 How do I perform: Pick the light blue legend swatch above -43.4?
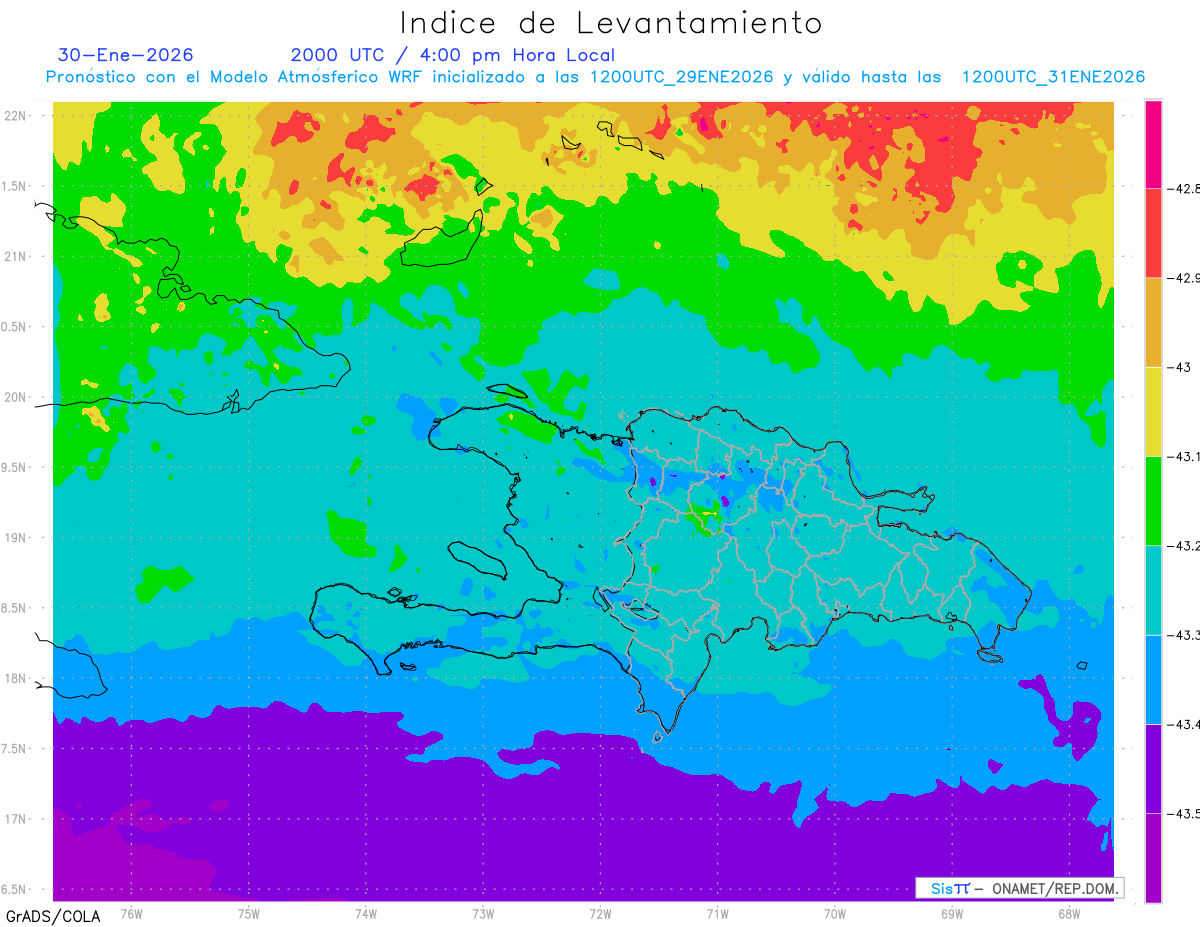click(x=1153, y=679)
